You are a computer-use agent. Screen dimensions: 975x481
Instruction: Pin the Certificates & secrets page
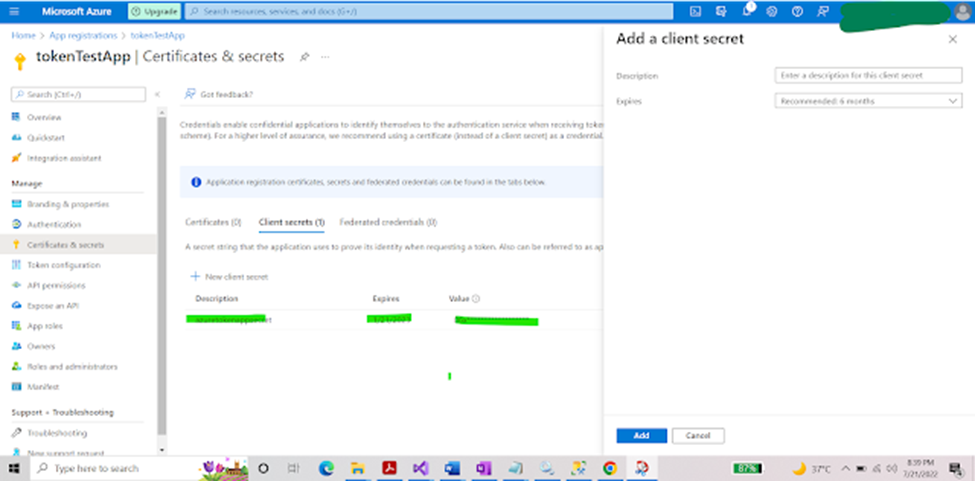pos(304,57)
